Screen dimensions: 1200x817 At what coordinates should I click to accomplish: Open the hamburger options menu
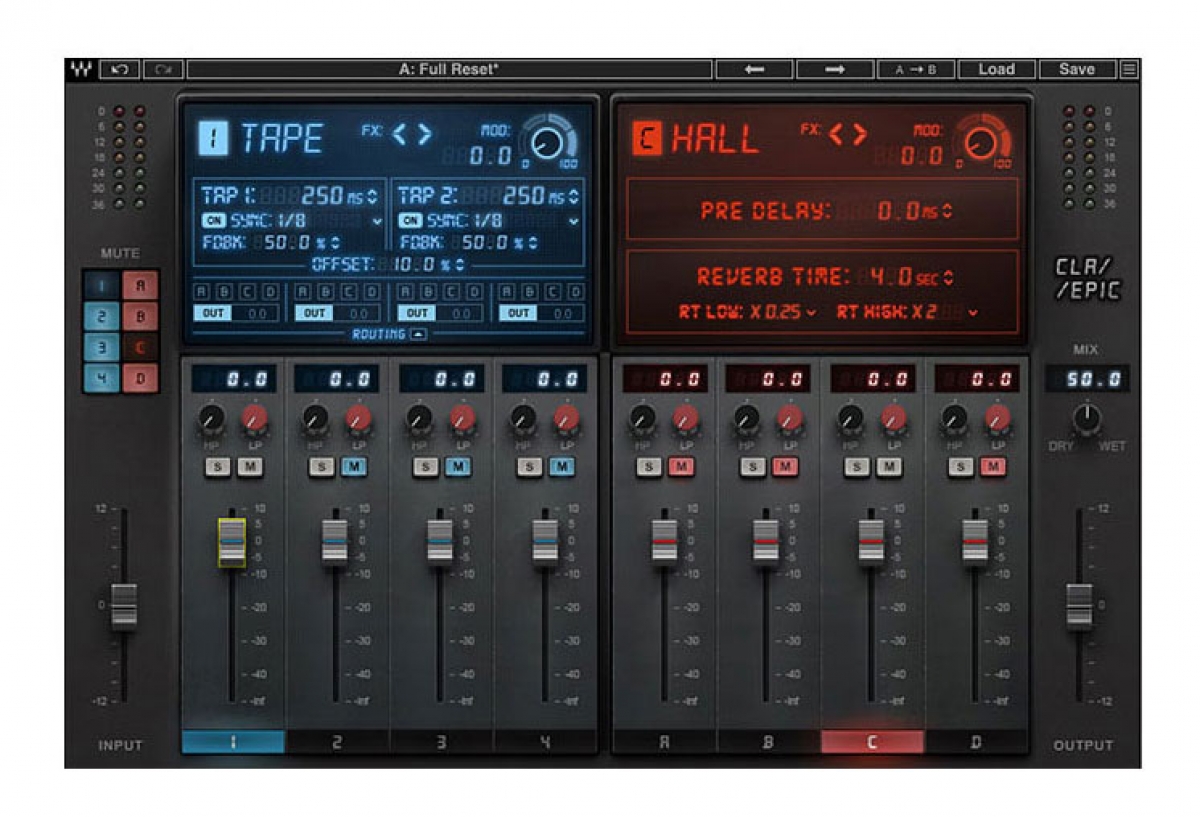coord(1129,69)
